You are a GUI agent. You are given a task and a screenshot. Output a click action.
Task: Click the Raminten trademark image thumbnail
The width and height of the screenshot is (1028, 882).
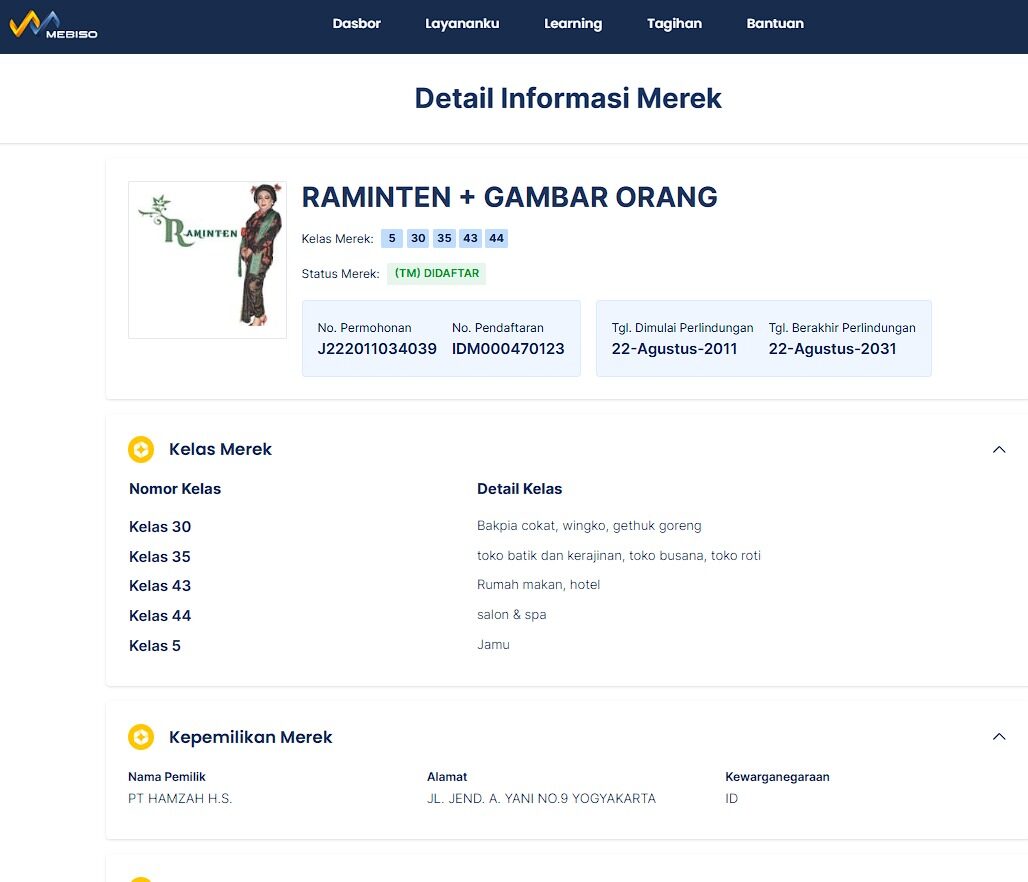pos(207,260)
